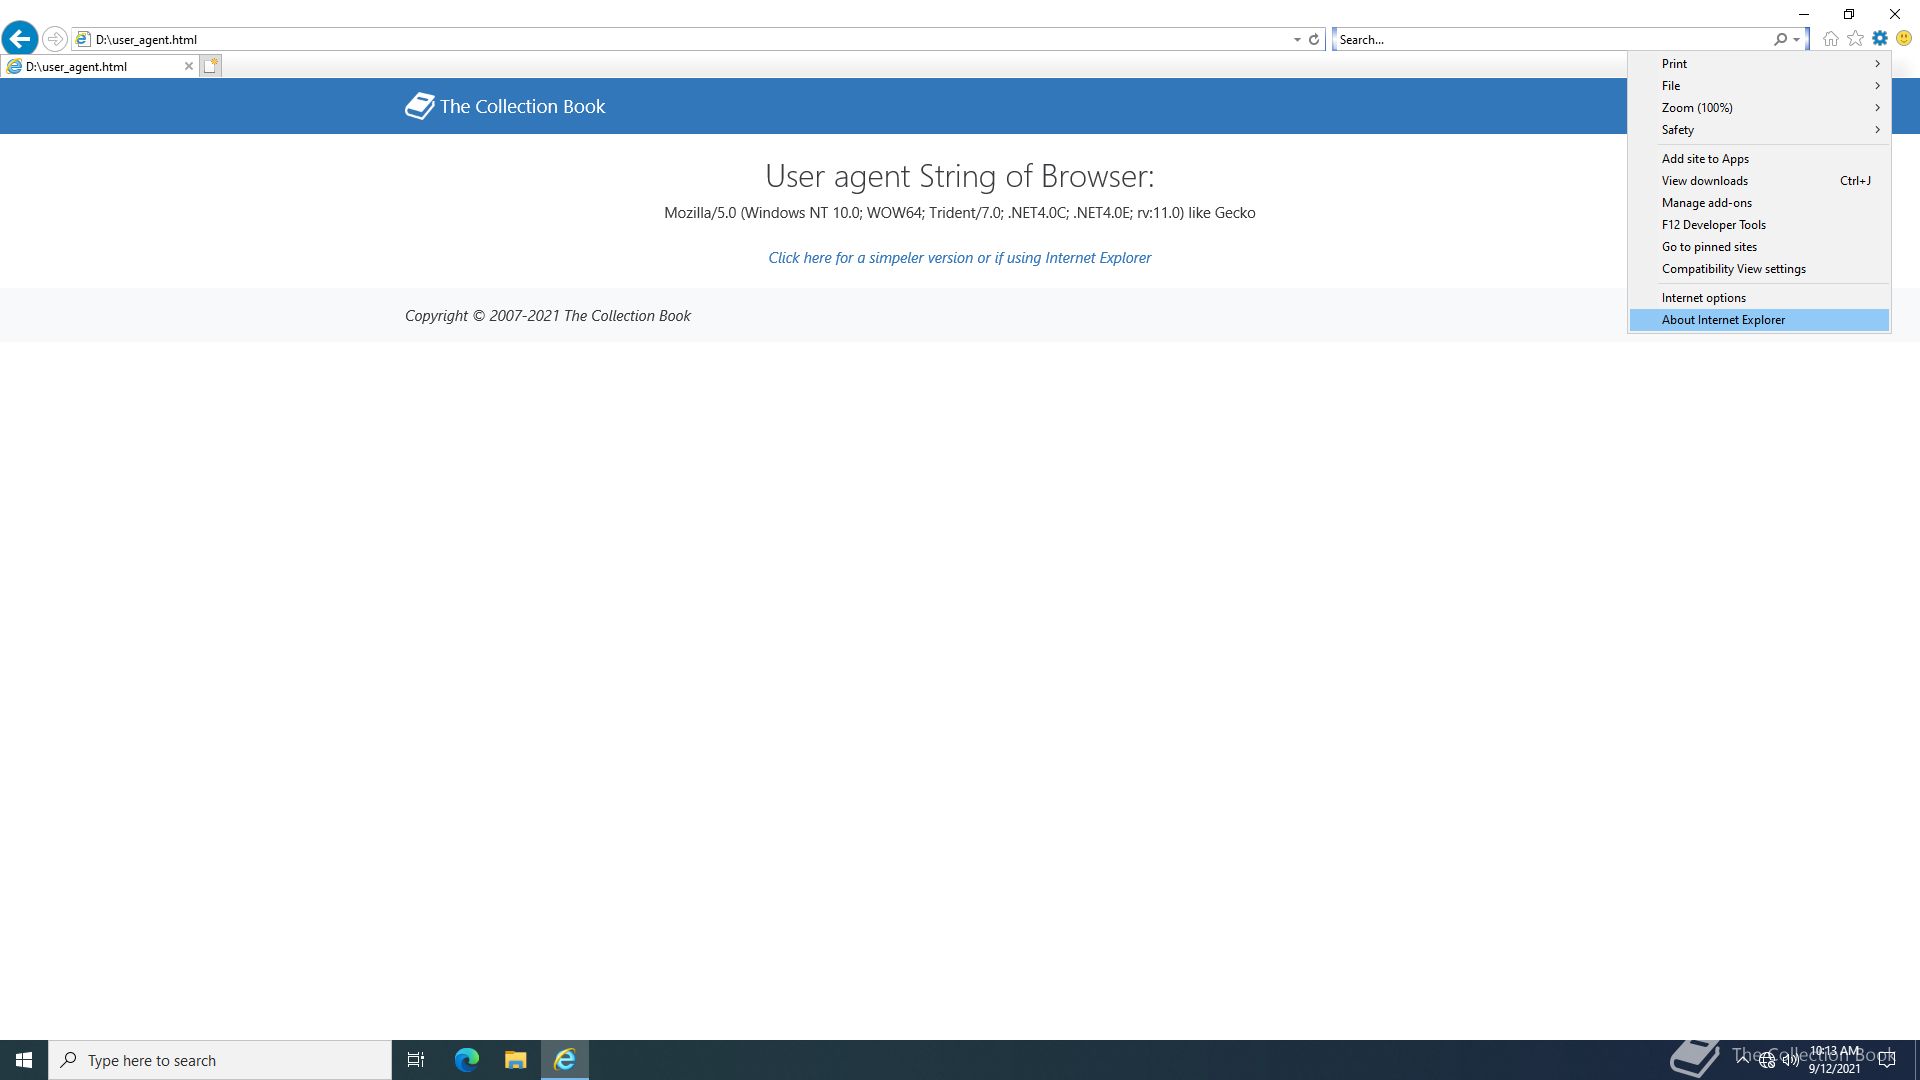Click the smiley feedback icon
The height and width of the screenshot is (1080, 1920).
[1904, 39]
